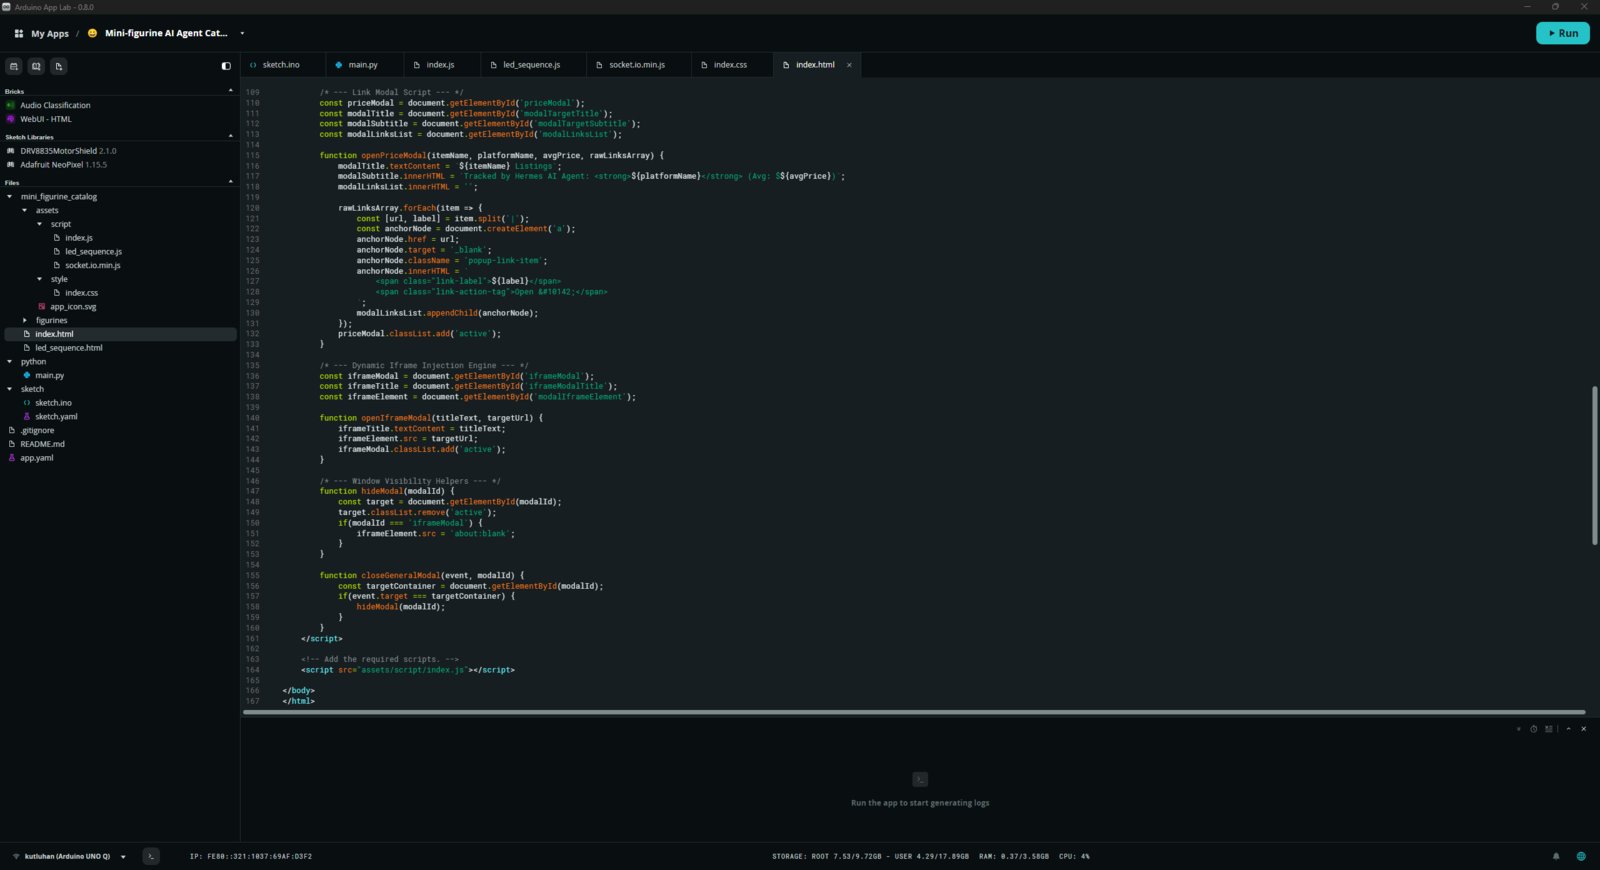Image resolution: width=1600 pixels, height=870 pixels.
Task: Click the Audio Classification brick icon
Action: tap(11, 105)
